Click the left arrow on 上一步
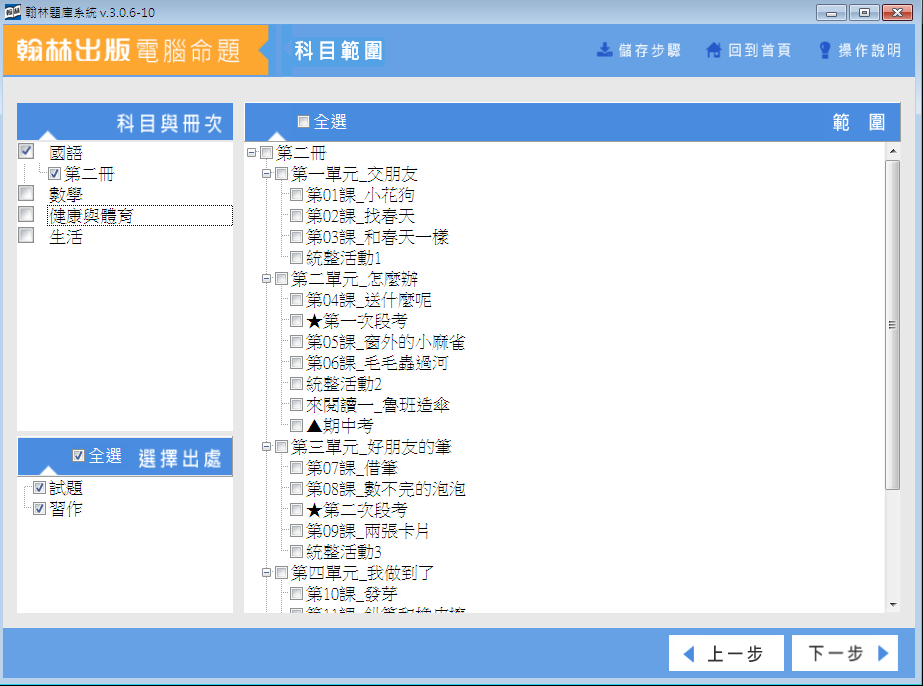This screenshot has width=923, height=686. [x=689, y=654]
